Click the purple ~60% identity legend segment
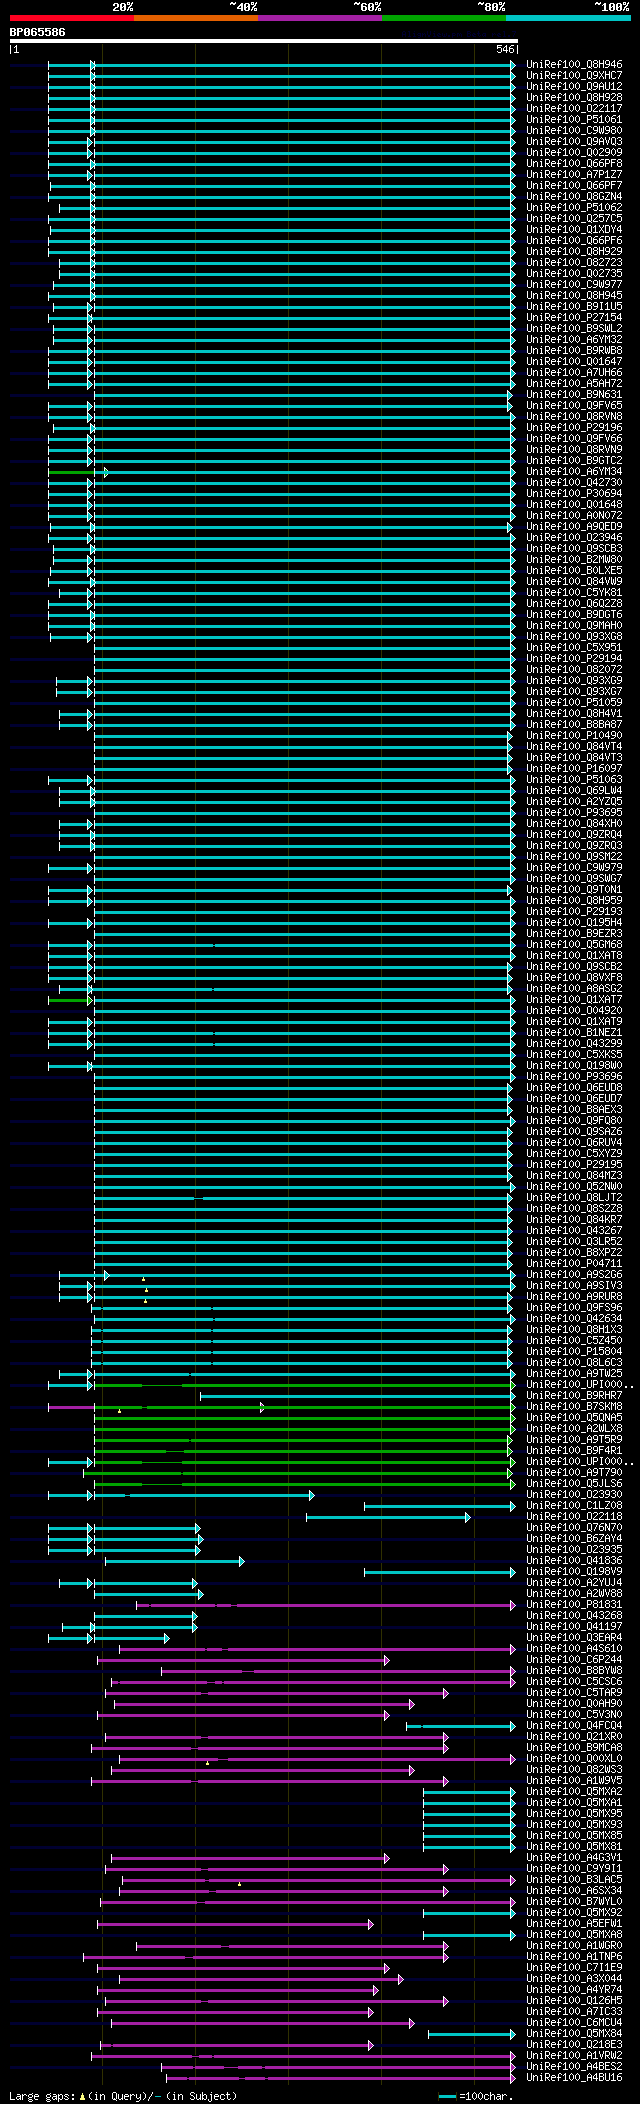Image resolution: width=640 pixels, height=2104 pixels. click(319, 18)
